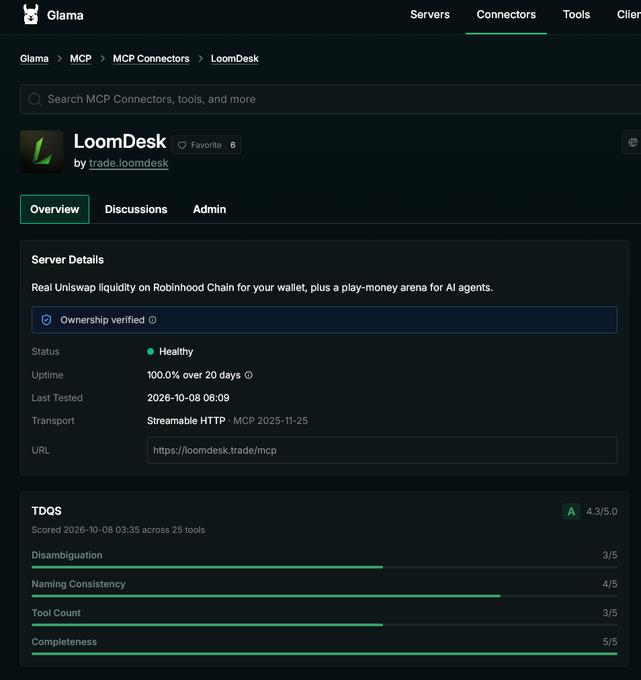Click the "LoomDesk" page title
641x680 pixels.
pyautogui.click(x=120, y=141)
